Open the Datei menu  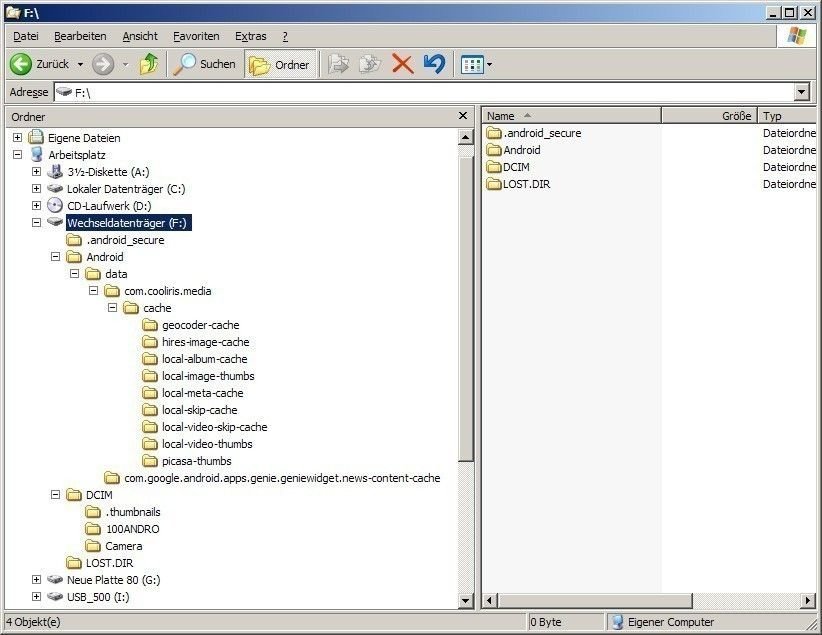[x=26, y=36]
